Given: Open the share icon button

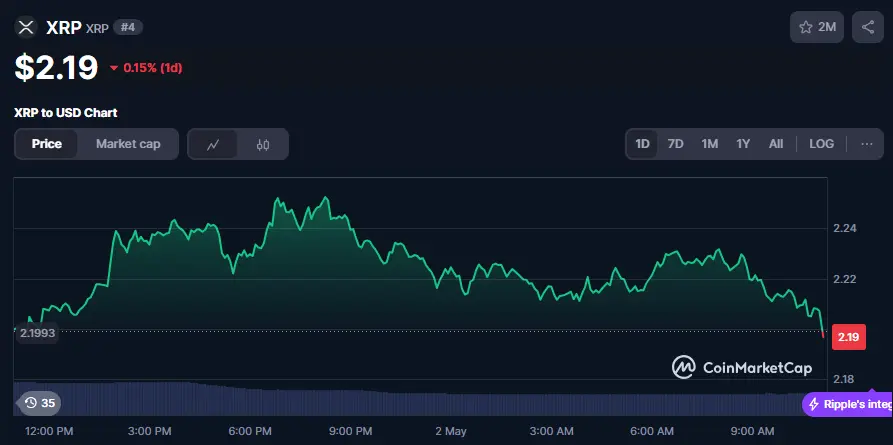Looking at the screenshot, I should point(867,27).
